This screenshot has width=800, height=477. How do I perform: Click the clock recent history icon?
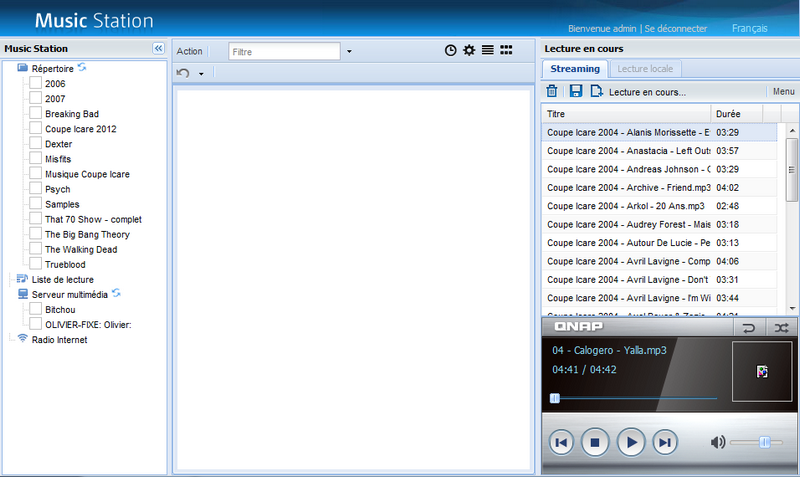tap(451, 50)
